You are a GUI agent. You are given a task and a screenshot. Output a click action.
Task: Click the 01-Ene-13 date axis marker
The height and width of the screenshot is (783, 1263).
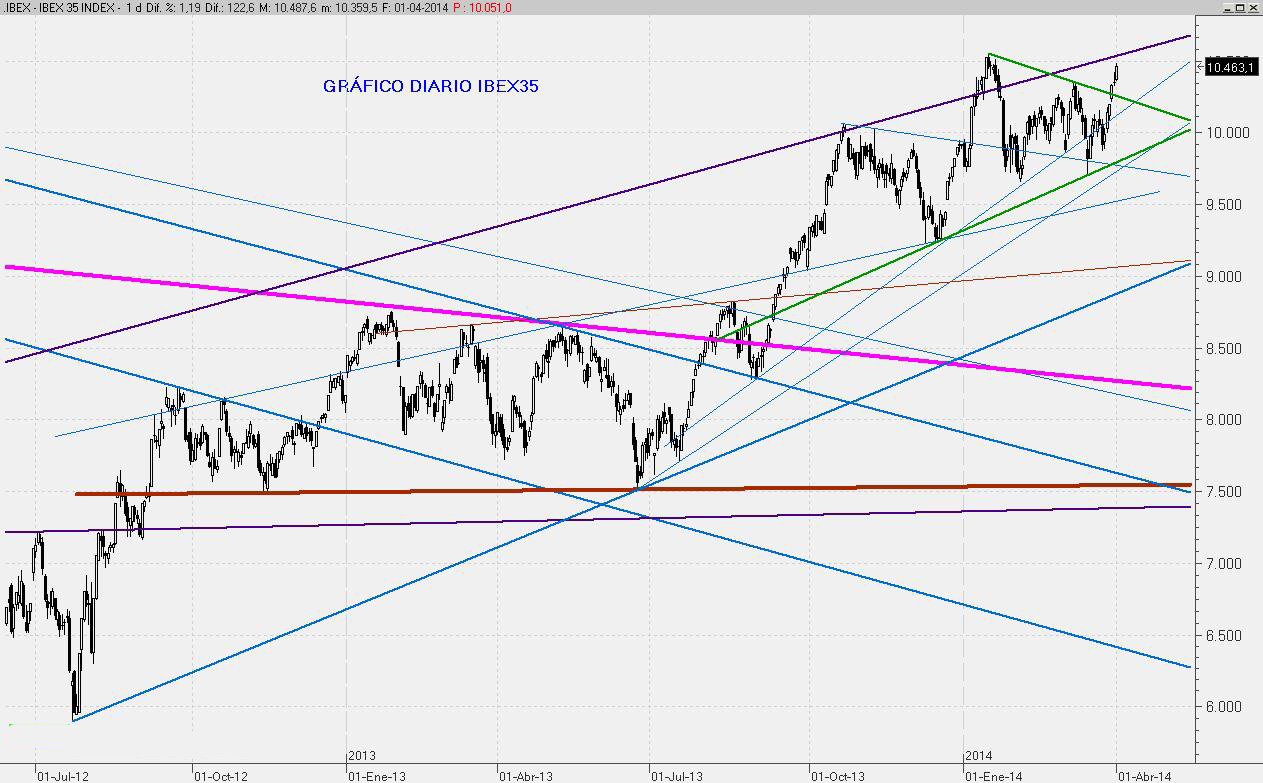376,774
